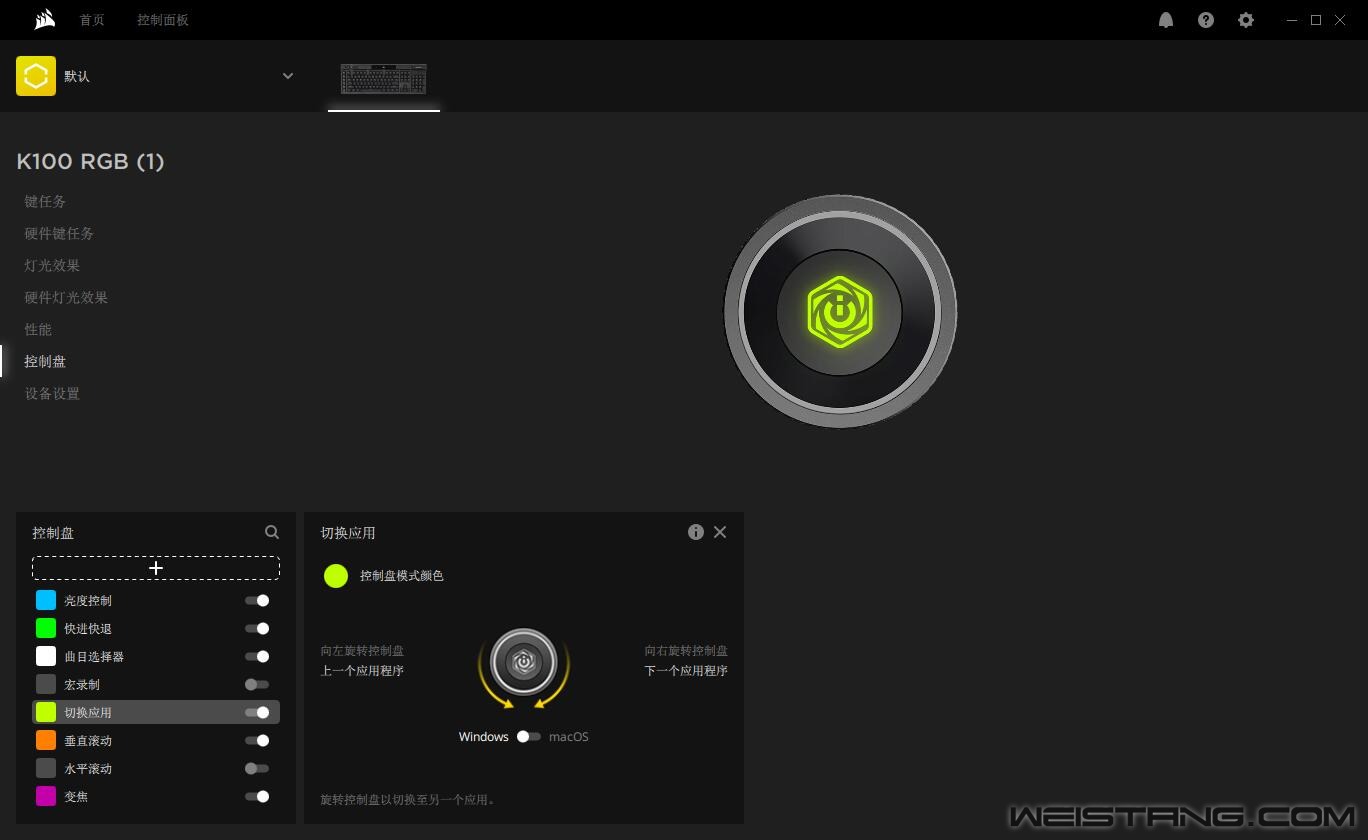Click the macOS label
This screenshot has height=840, width=1368.
pyautogui.click(x=569, y=737)
